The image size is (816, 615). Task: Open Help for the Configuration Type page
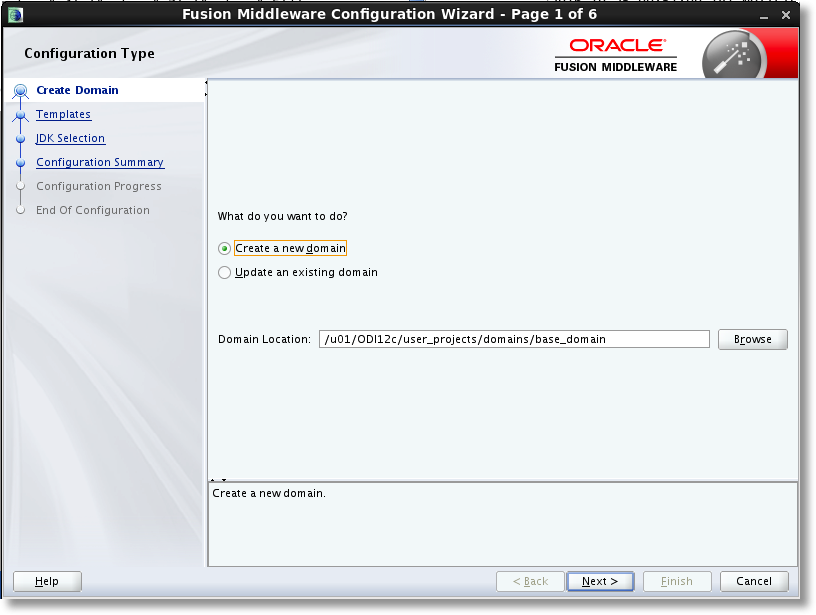tap(46, 581)
